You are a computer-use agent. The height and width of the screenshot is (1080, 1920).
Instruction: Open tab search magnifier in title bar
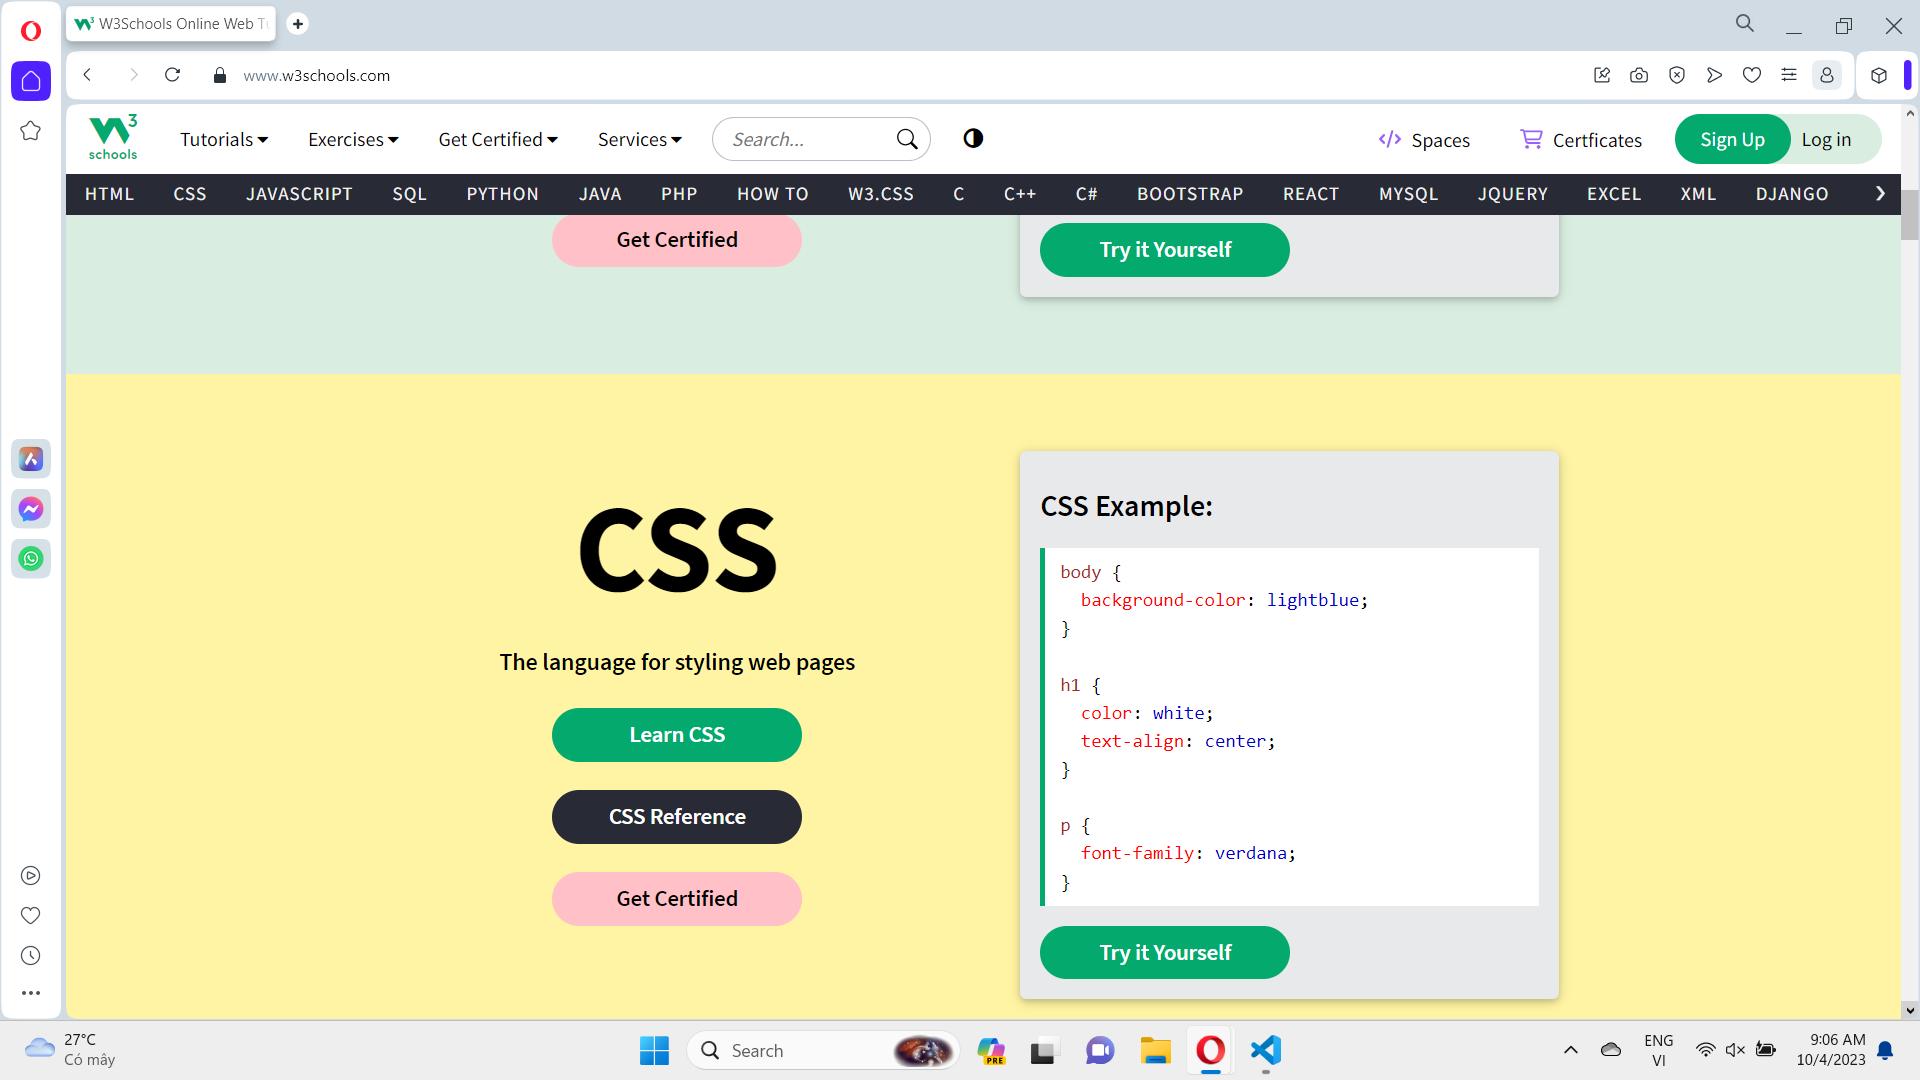tap(1745, 23)
